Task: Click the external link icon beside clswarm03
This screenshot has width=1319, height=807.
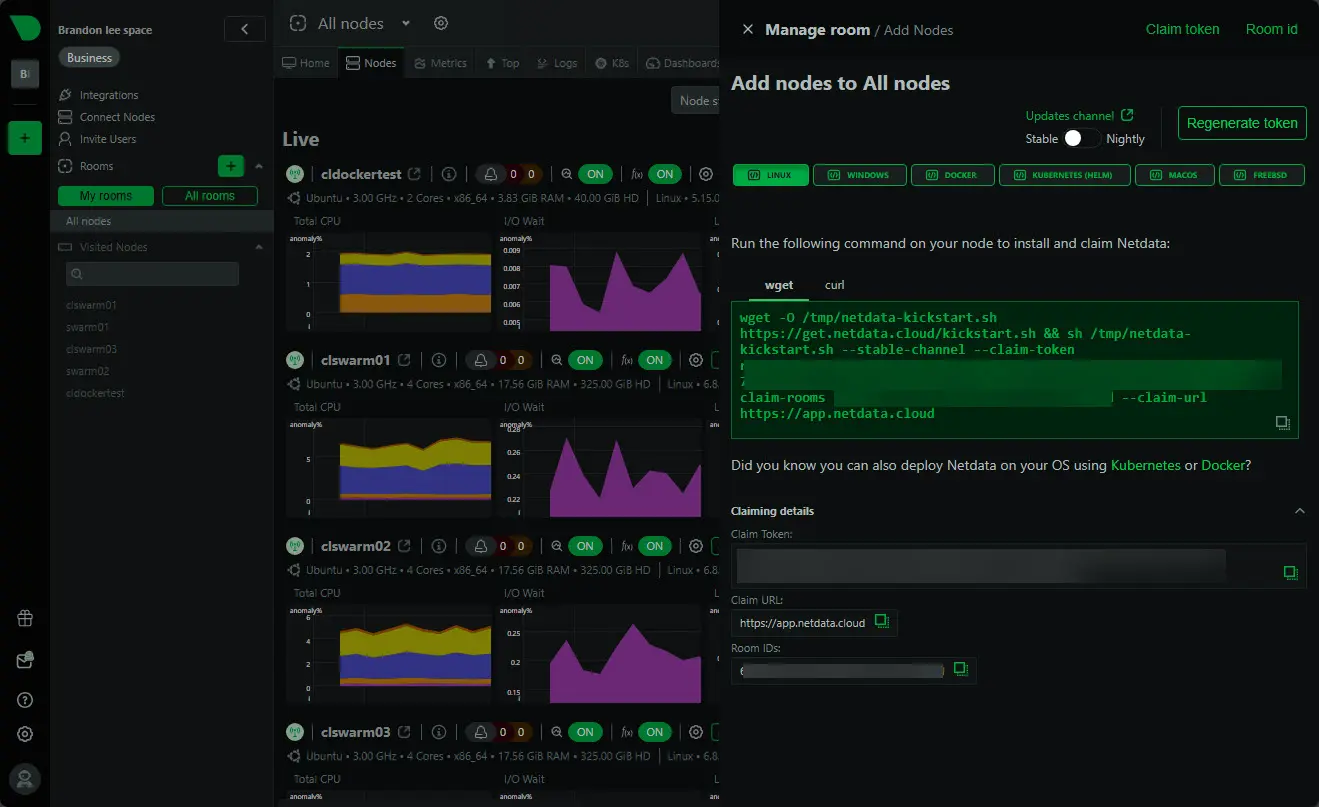Action: 404,732
